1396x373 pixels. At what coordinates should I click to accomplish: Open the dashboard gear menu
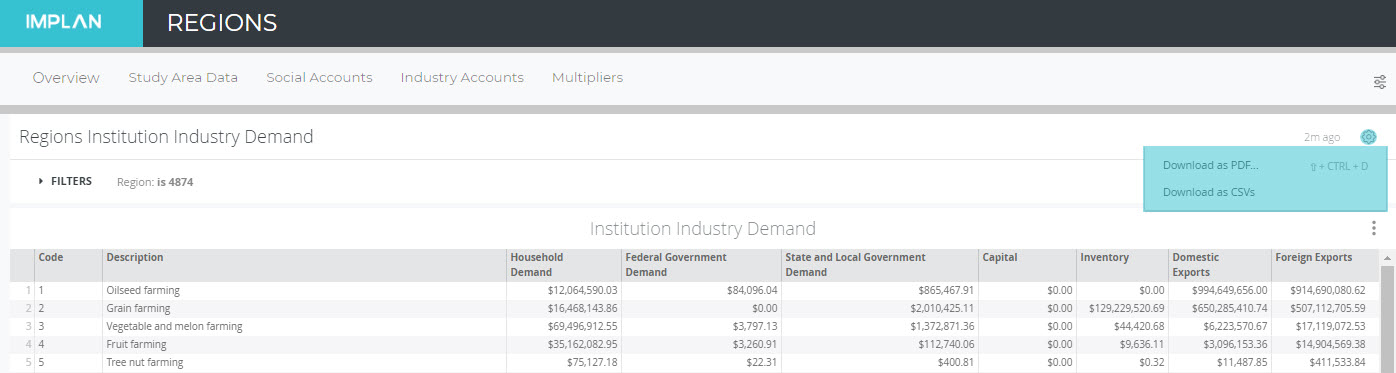point(1368,137)
